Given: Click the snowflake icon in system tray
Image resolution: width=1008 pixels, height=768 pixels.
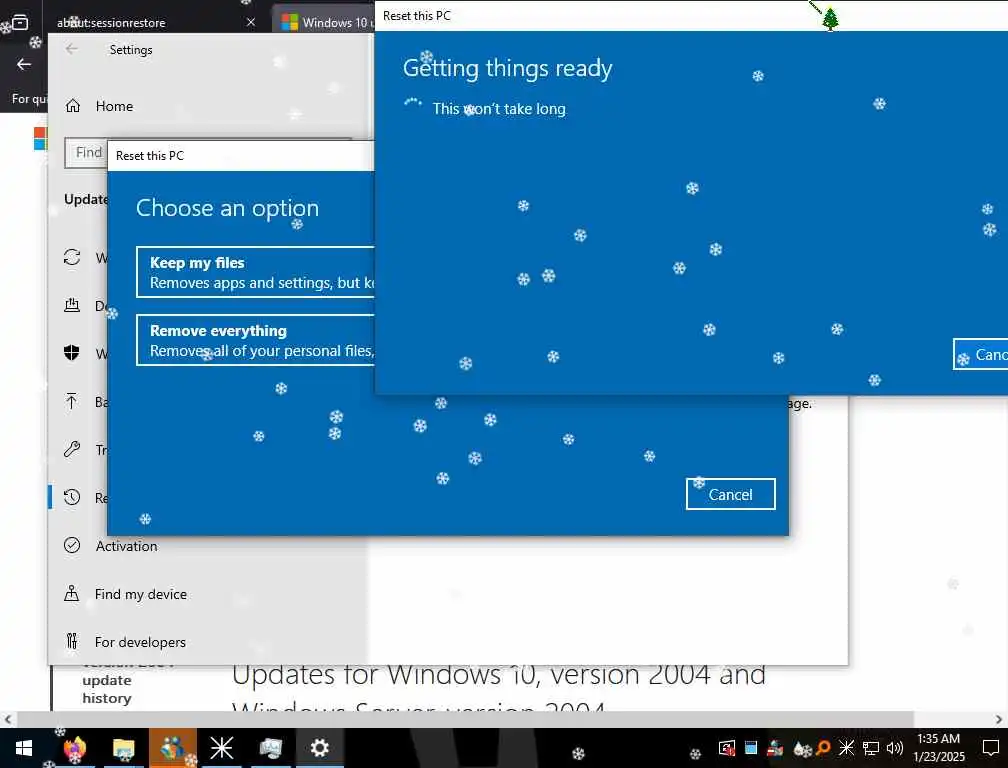Looking at the screenshot, I should click(x=847, y=747).
